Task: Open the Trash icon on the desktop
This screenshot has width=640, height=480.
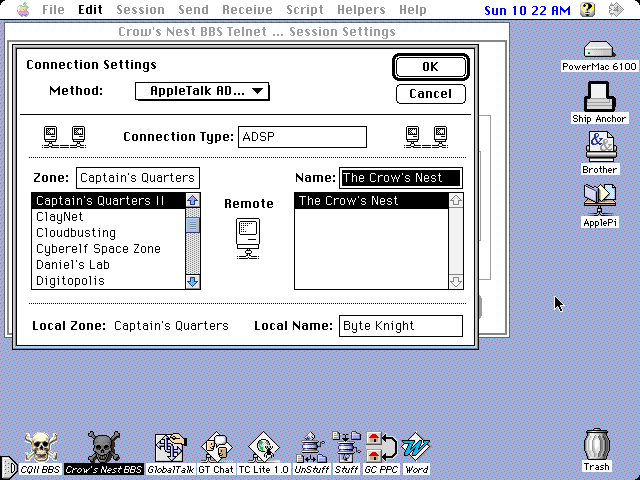Action: (x=597, y=445)
